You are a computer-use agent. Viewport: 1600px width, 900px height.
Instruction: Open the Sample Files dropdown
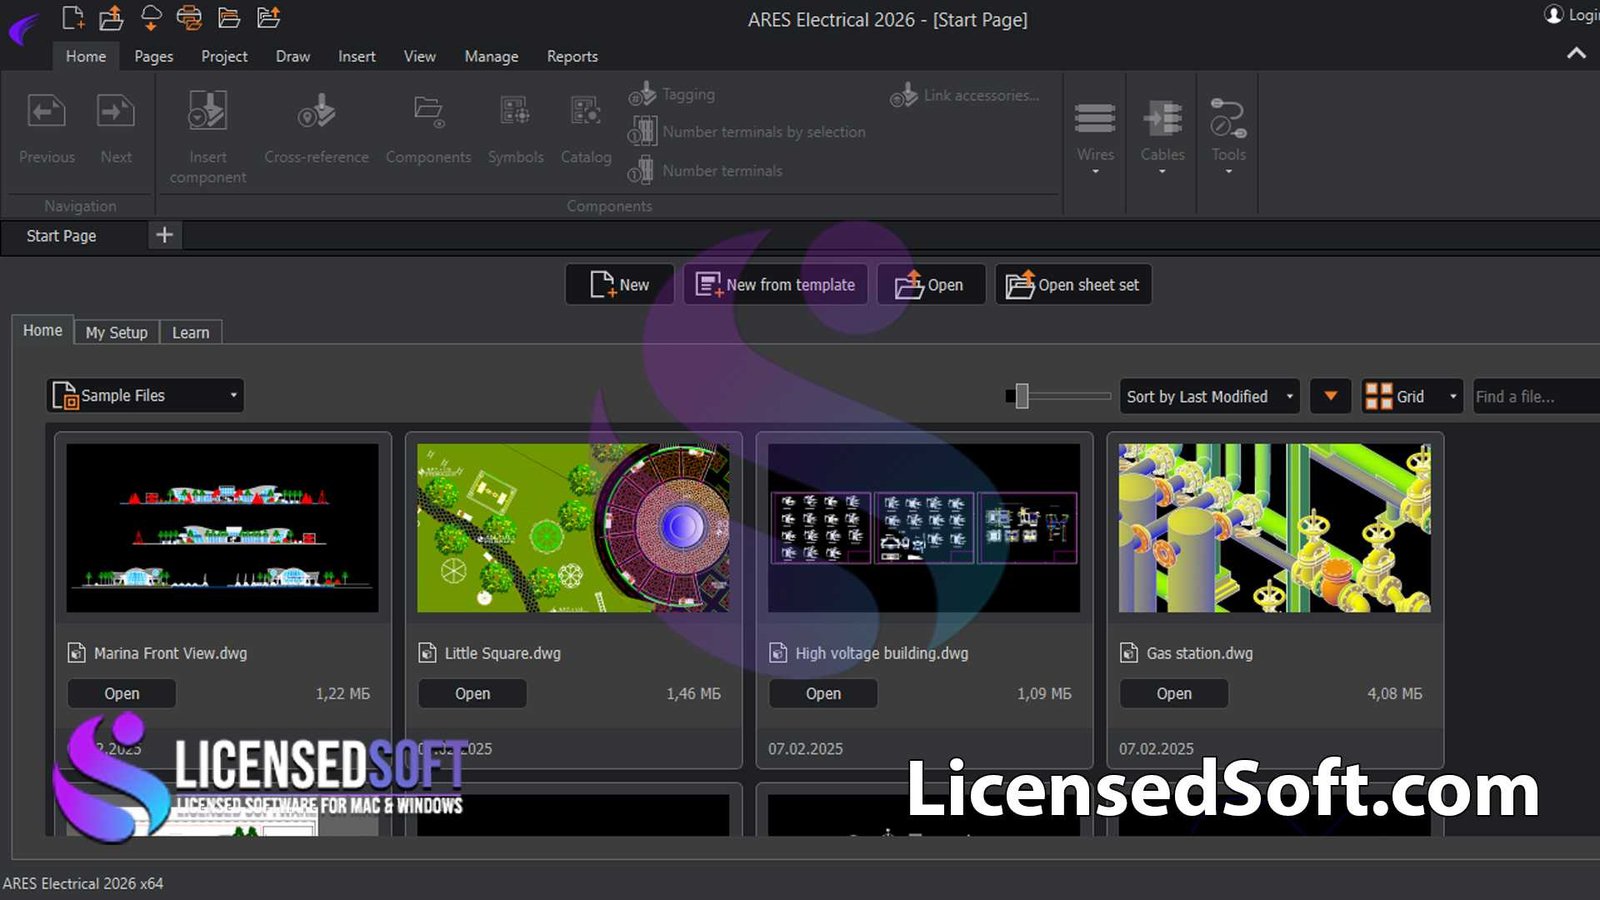point(146,395)
